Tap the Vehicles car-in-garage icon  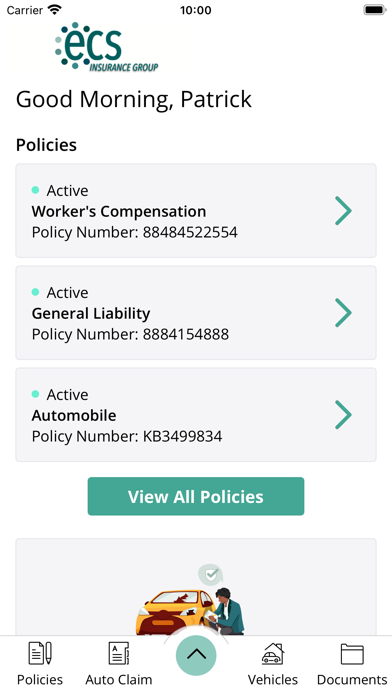point(273,653)
